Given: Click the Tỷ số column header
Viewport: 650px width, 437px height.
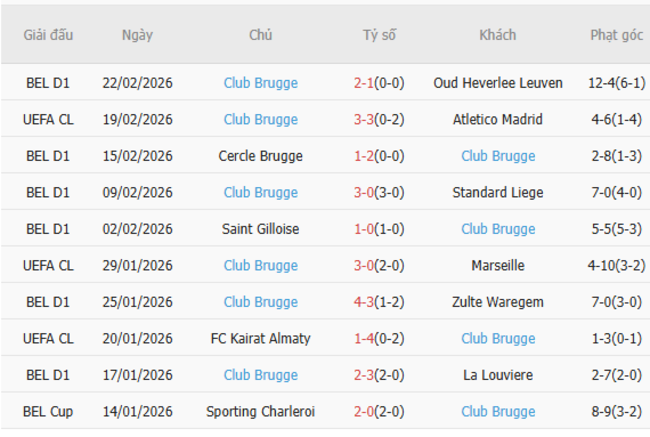Looking at the screenshot, I should pyautogui.click(x=379, y=35).
